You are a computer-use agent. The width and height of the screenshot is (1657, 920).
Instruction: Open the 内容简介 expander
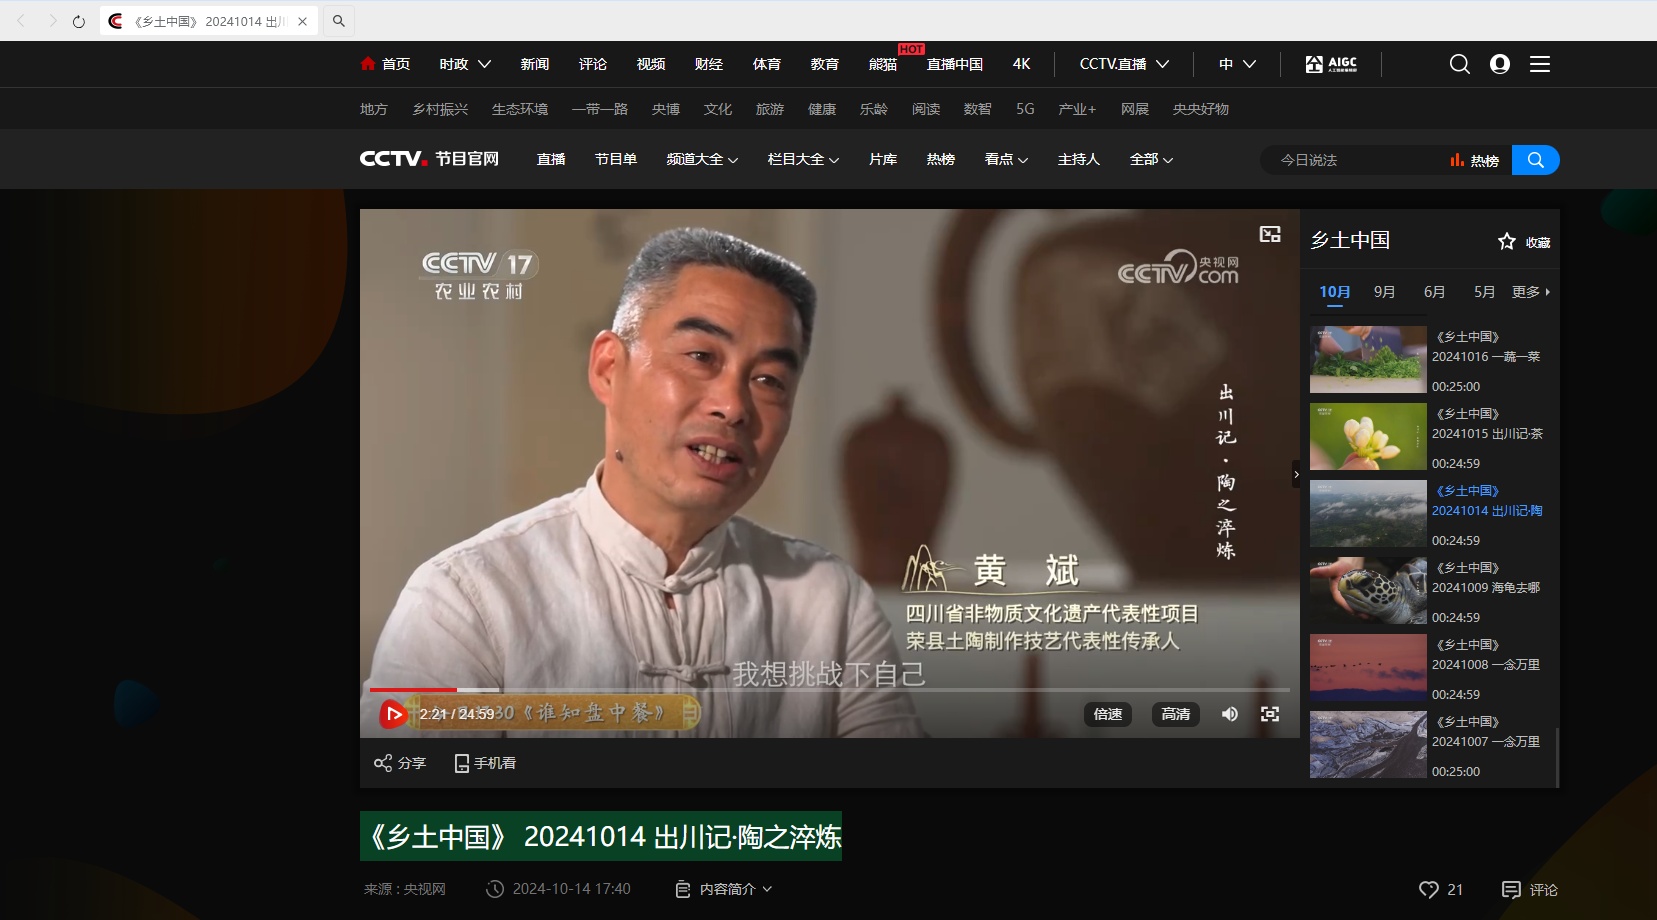[x=722, y=888]
